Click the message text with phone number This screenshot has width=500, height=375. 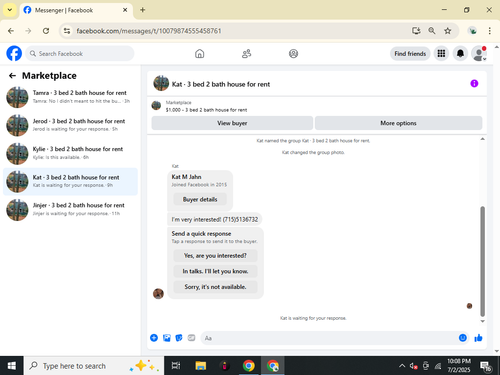215,219
